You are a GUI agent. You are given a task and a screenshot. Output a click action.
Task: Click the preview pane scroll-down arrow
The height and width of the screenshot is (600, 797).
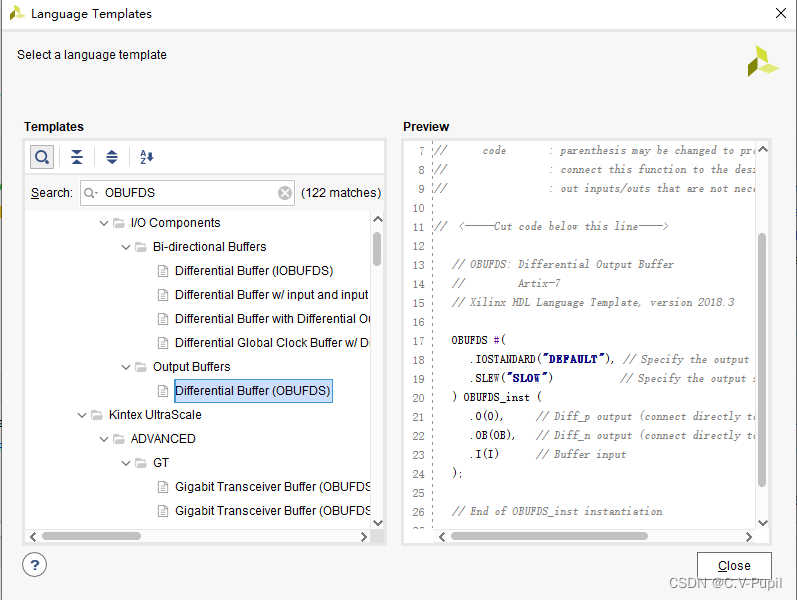[x=762, y=522]
